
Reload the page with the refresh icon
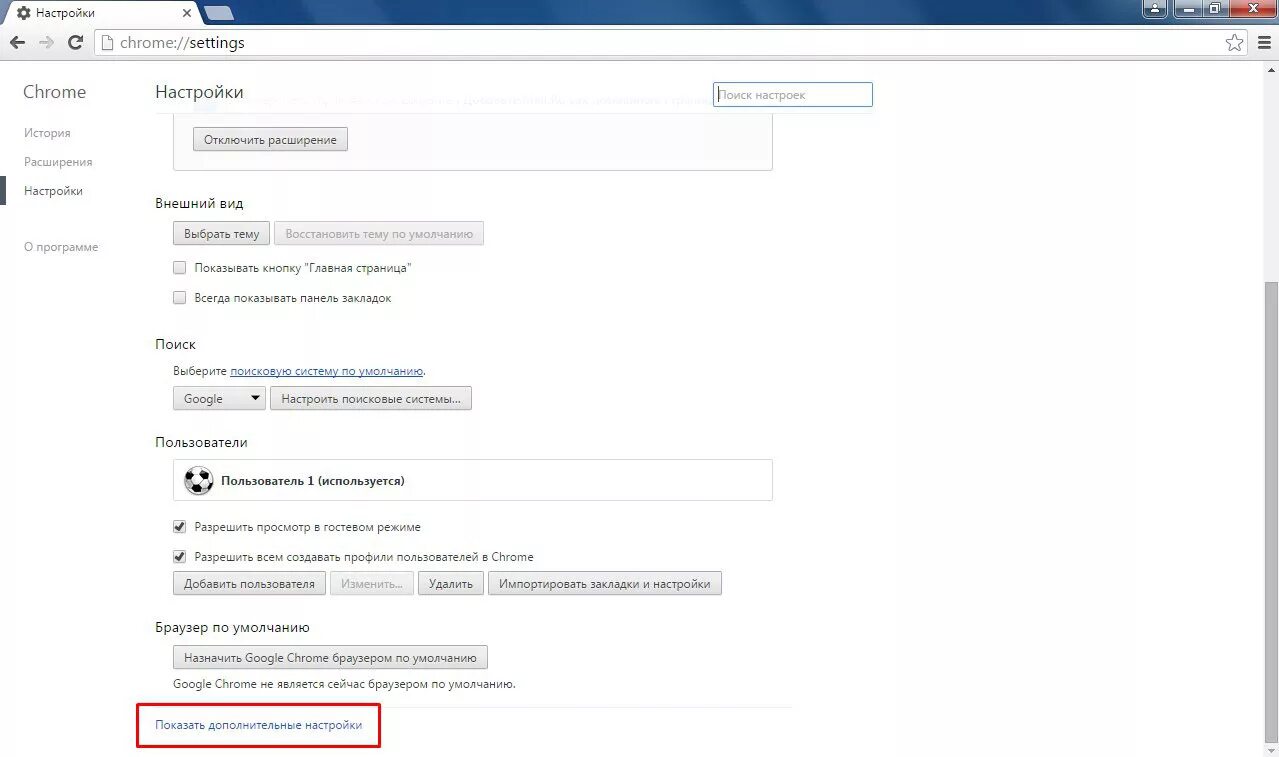[x=75, y=43]
